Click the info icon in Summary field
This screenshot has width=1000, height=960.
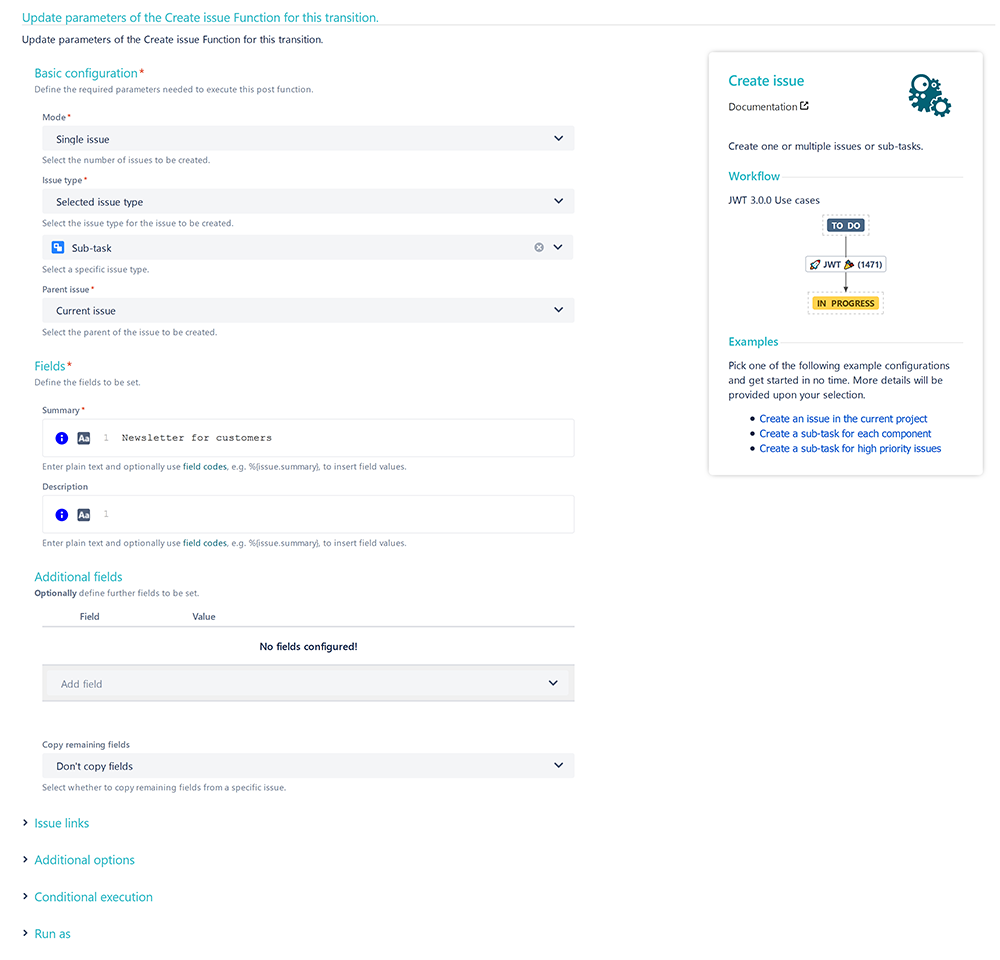click(61, 438)
